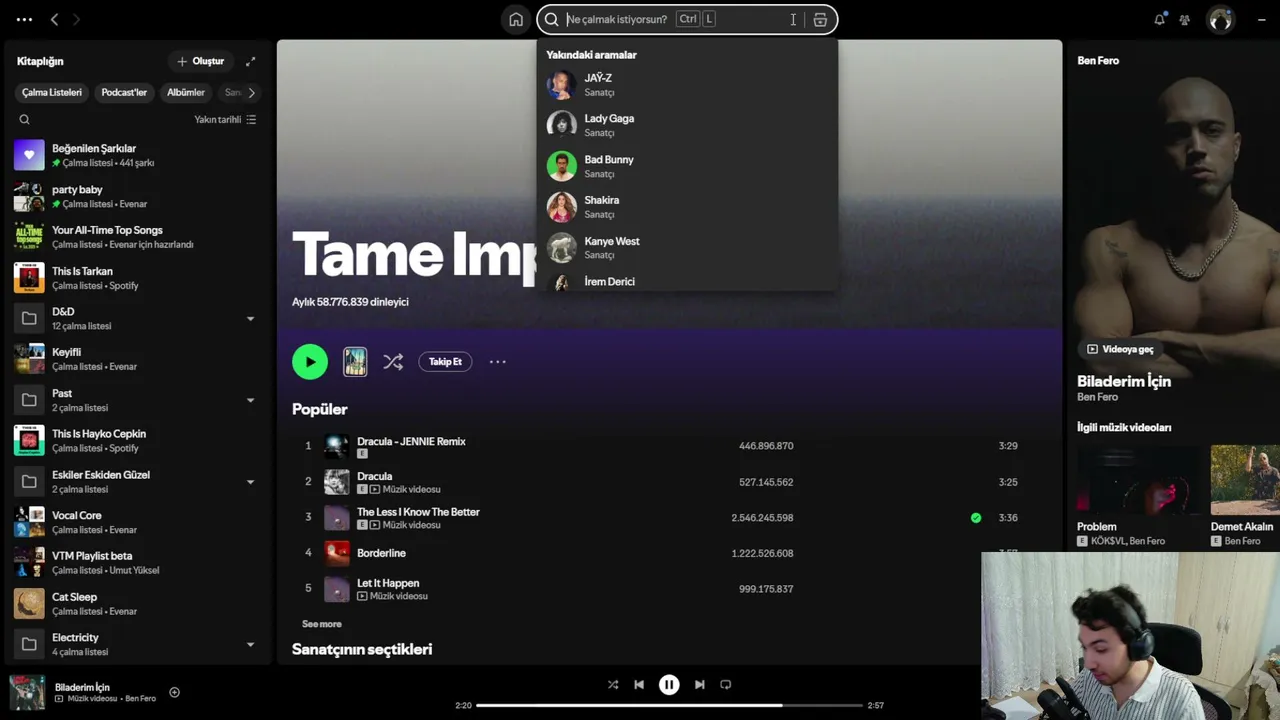Toggle saved checkmark on The Less I Know The Better
This screenshot has height=720, width=1280.
[976, 518]
